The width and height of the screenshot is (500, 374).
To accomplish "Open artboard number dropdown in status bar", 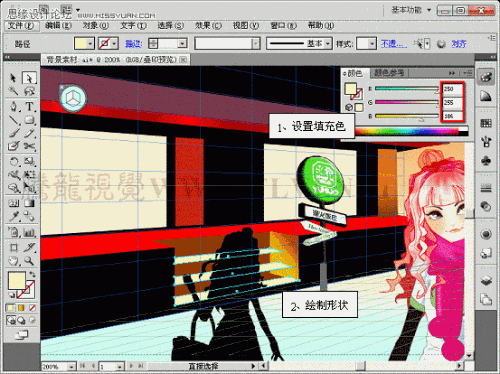I will pyautogui.click(x=120, y=366).
